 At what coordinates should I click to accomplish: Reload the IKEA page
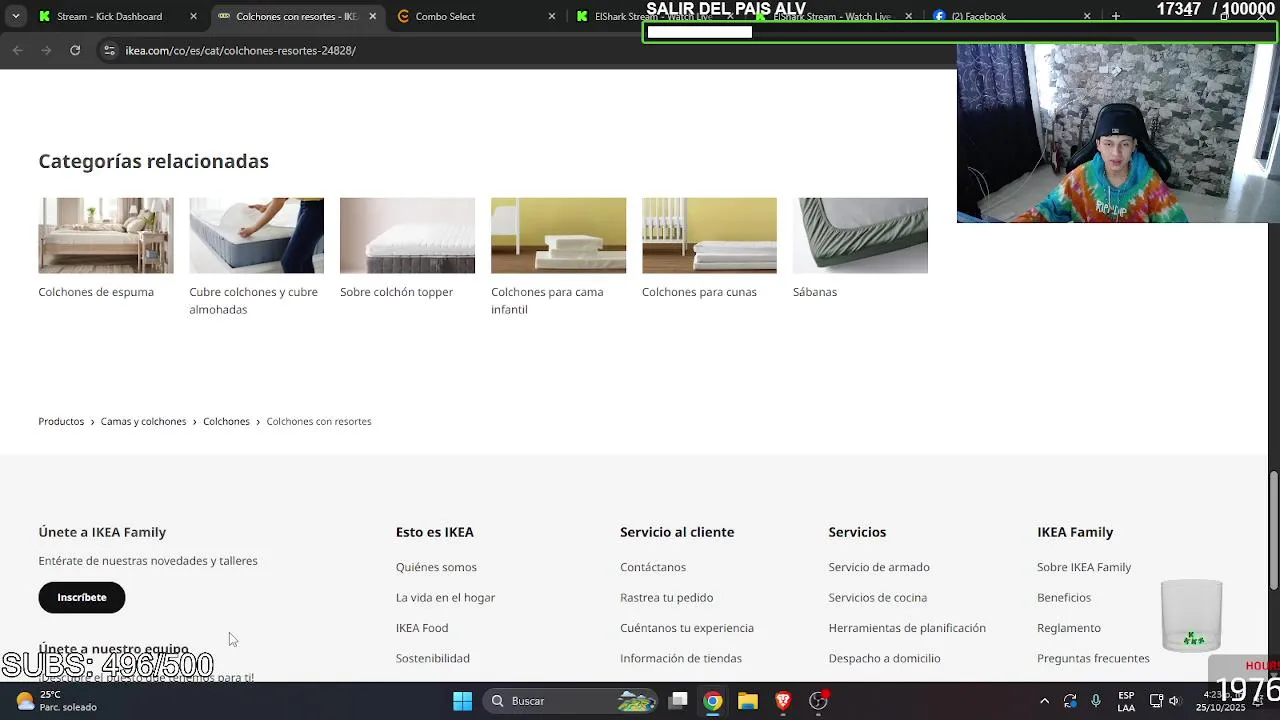click(x=75, y=50)
